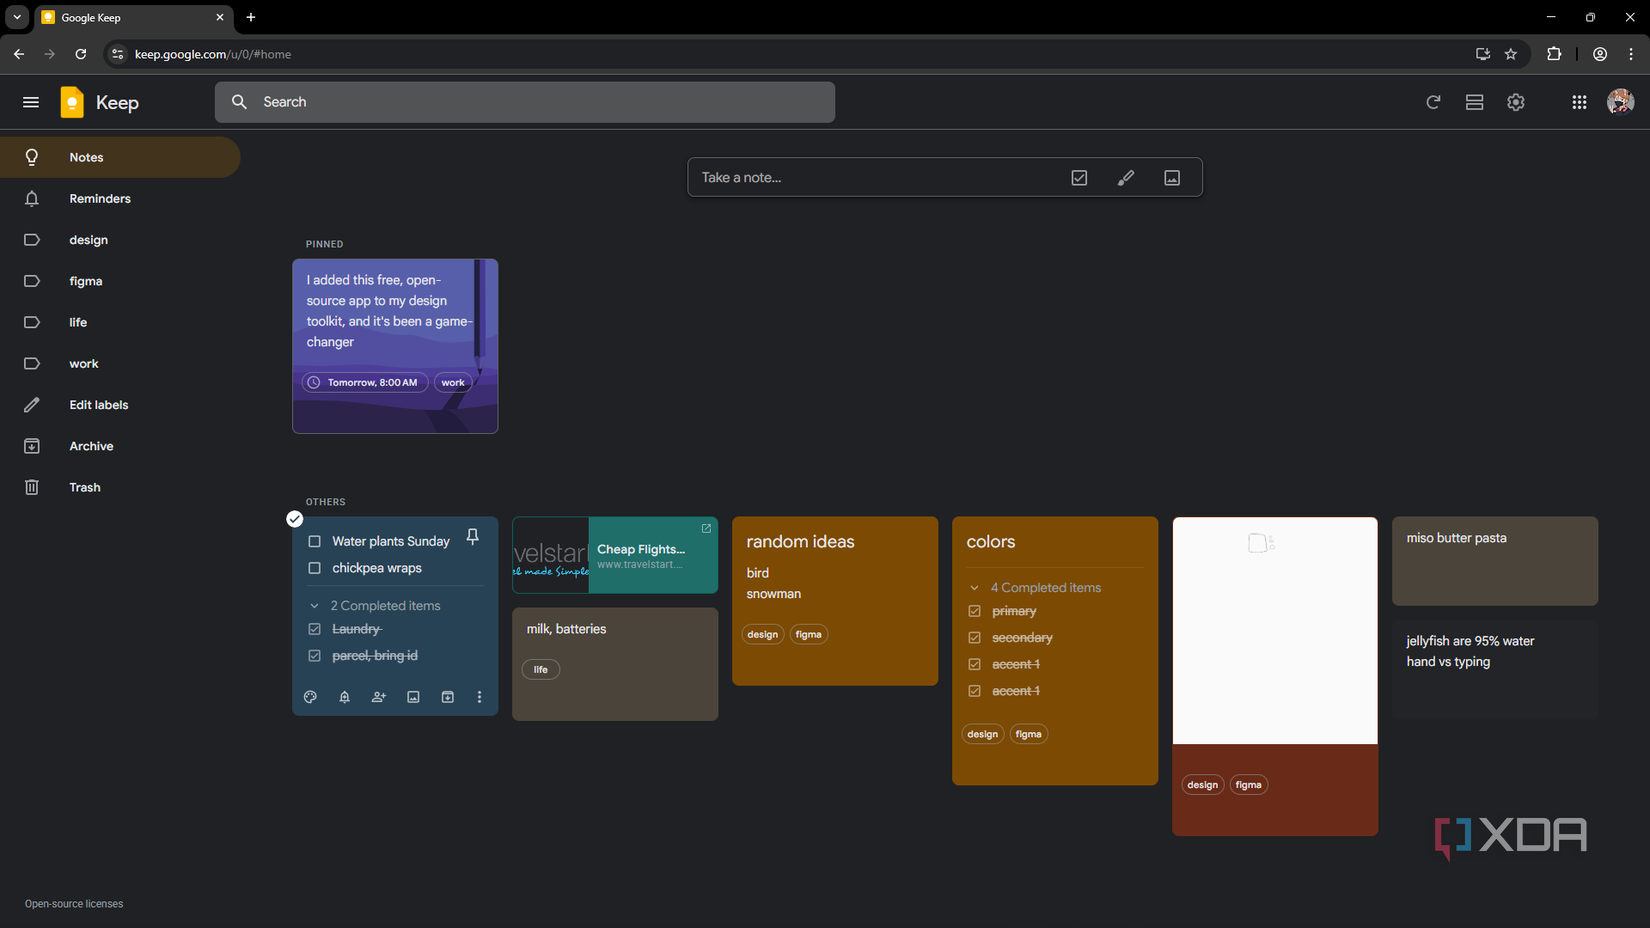Unpin the Water plants Sunday note

click(x=472, y=536)
